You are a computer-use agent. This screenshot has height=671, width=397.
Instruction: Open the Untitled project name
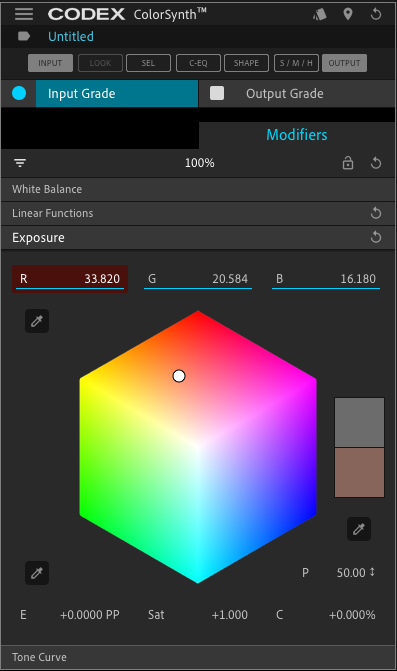(71, 36)
